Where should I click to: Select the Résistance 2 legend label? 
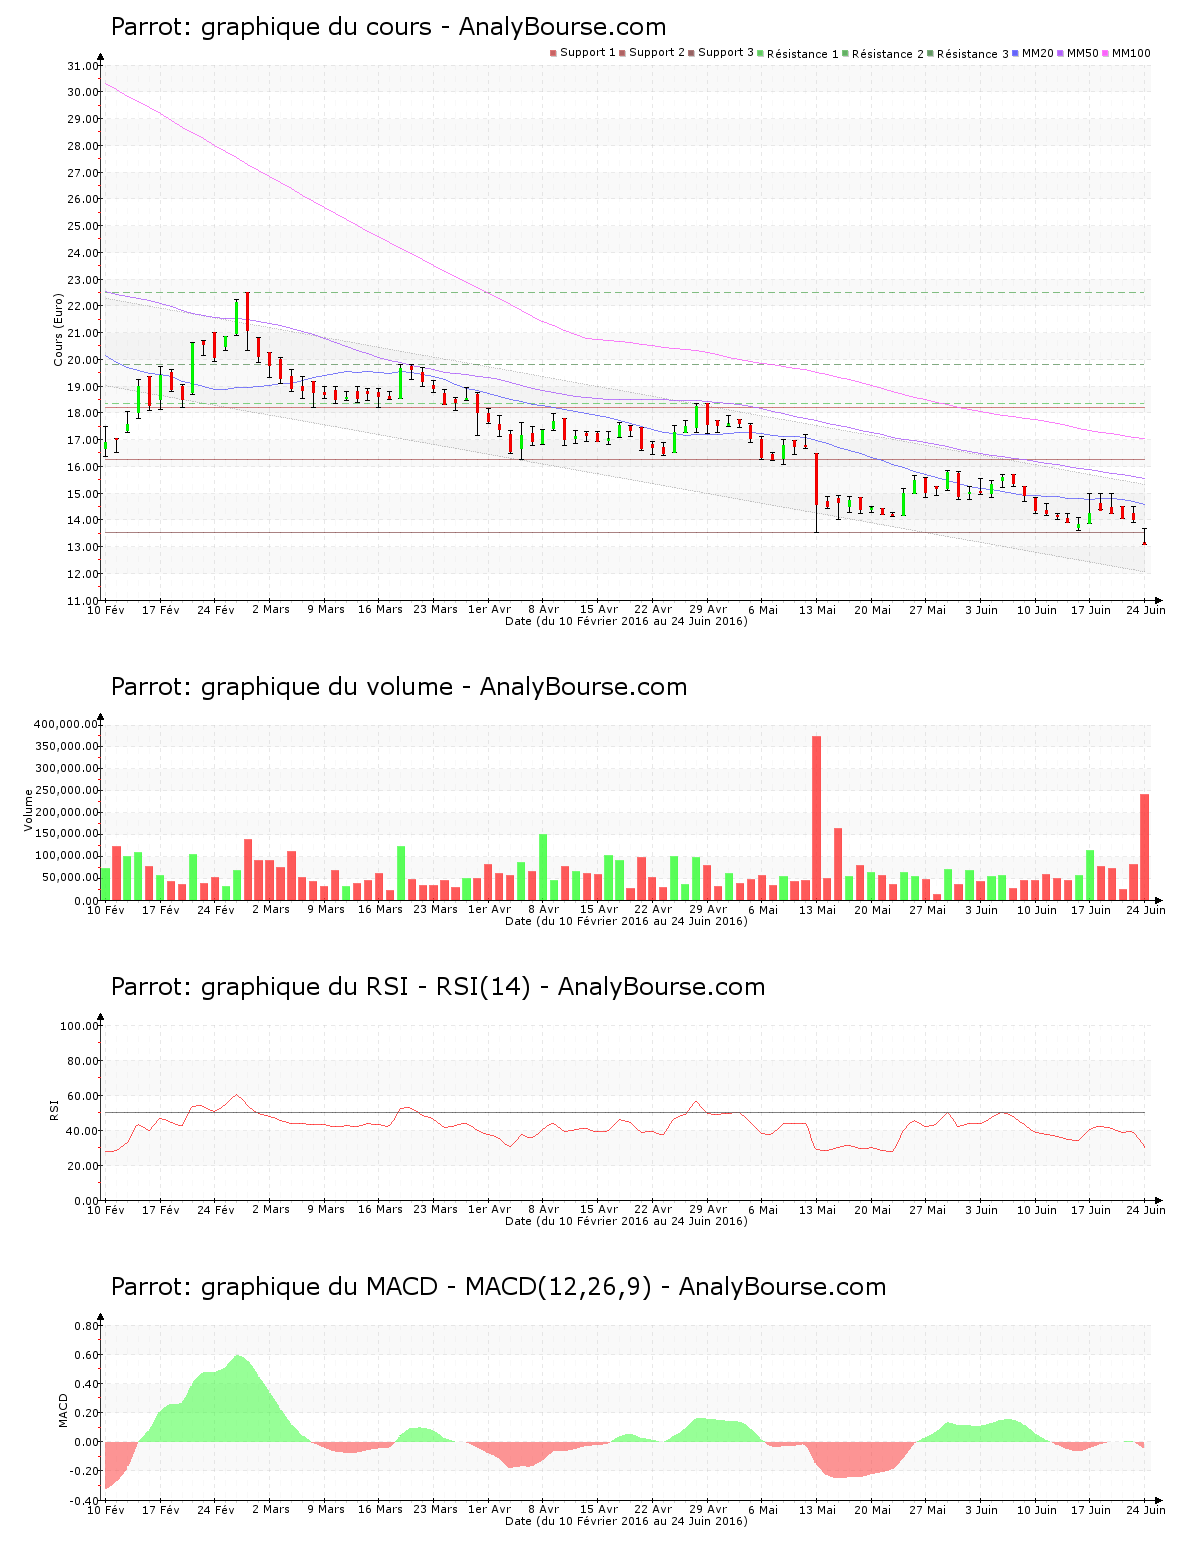[x=888, y=54]
